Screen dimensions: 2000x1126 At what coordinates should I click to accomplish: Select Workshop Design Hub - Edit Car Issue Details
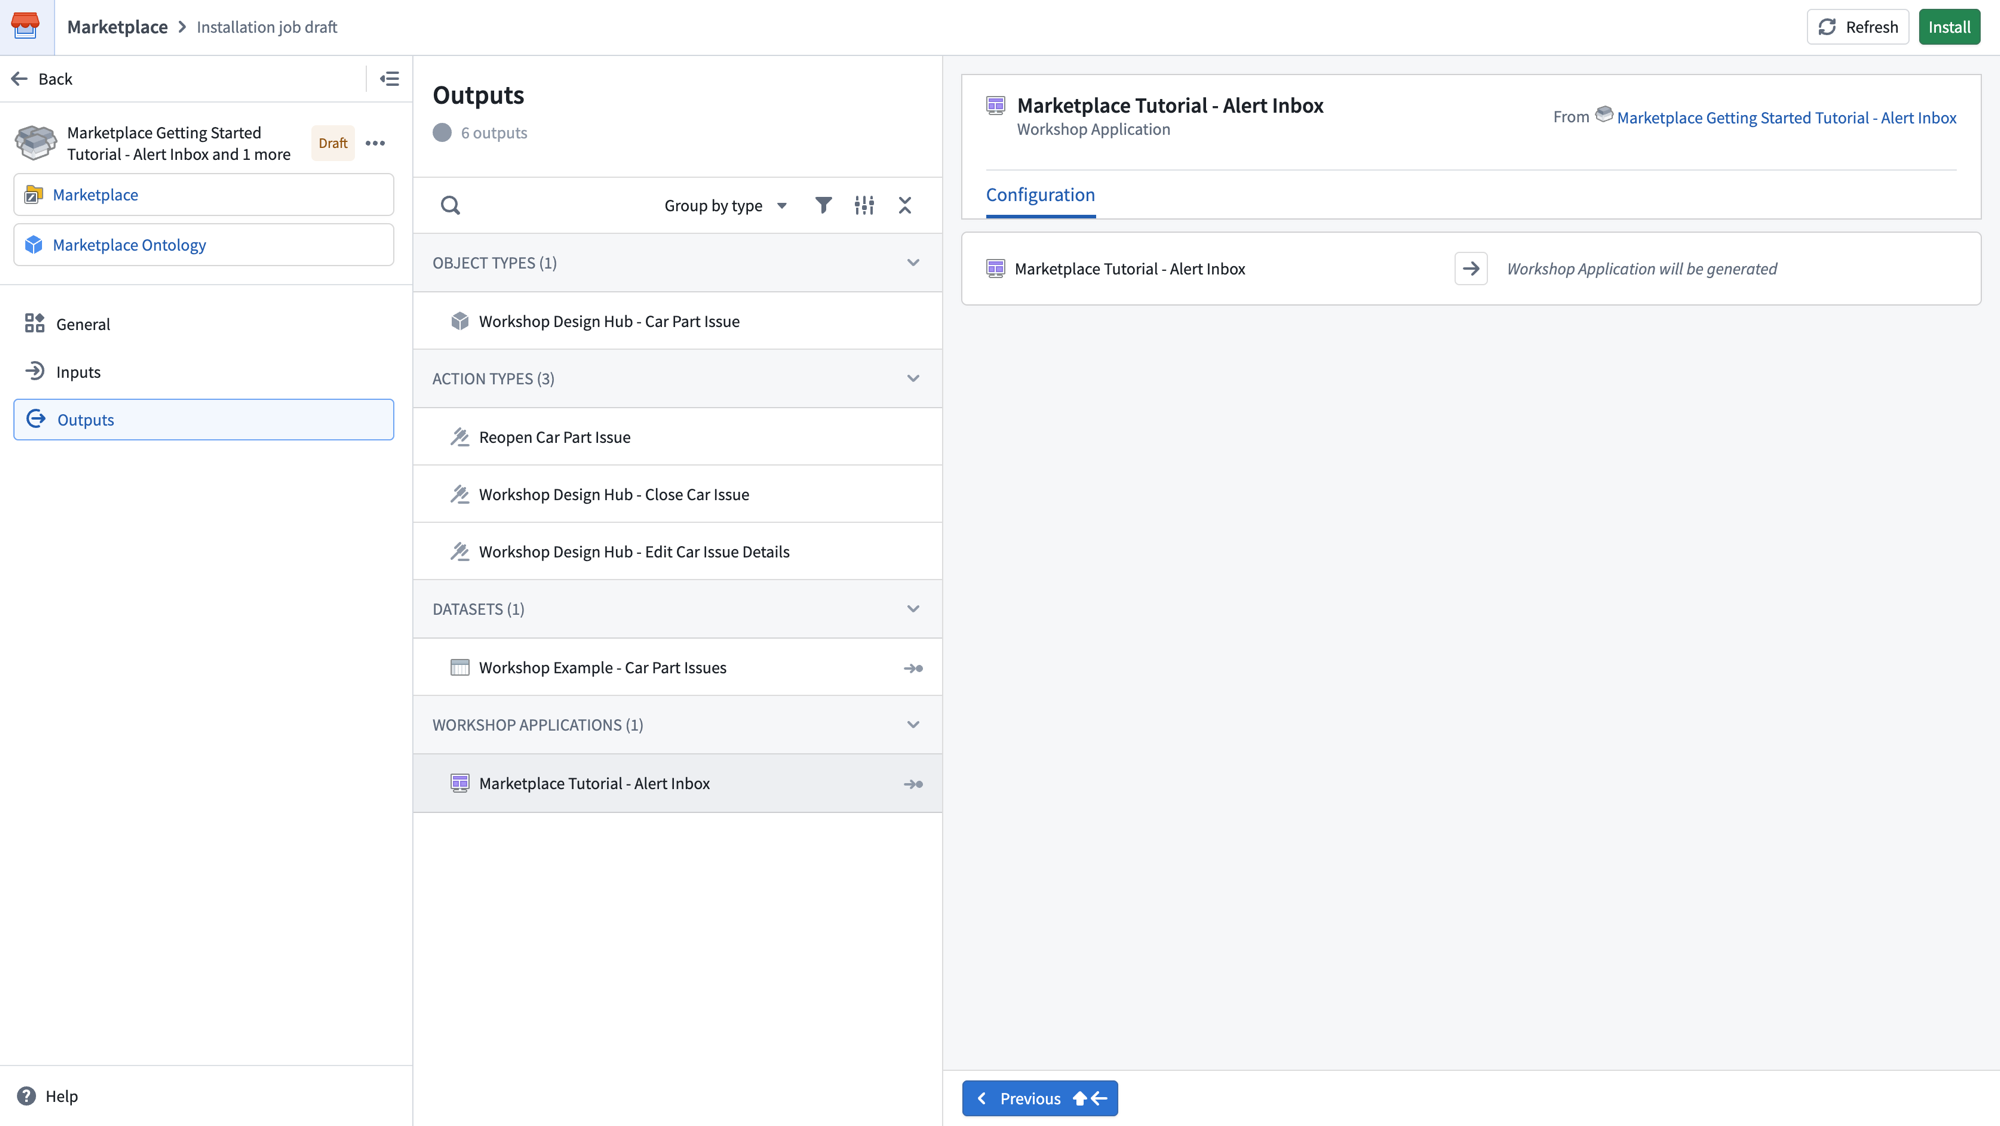click(677, 552)
